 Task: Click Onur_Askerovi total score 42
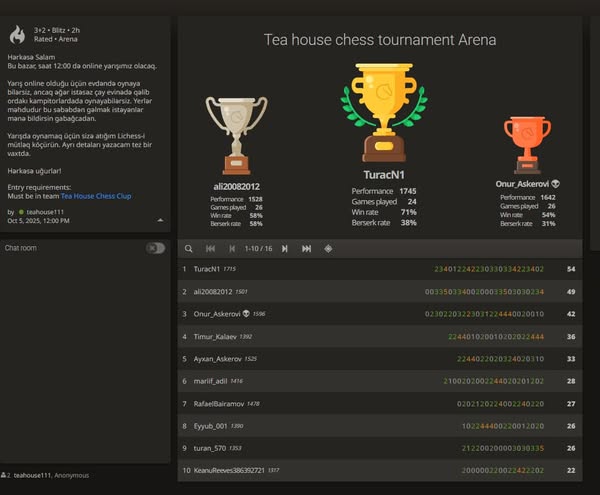571,314
